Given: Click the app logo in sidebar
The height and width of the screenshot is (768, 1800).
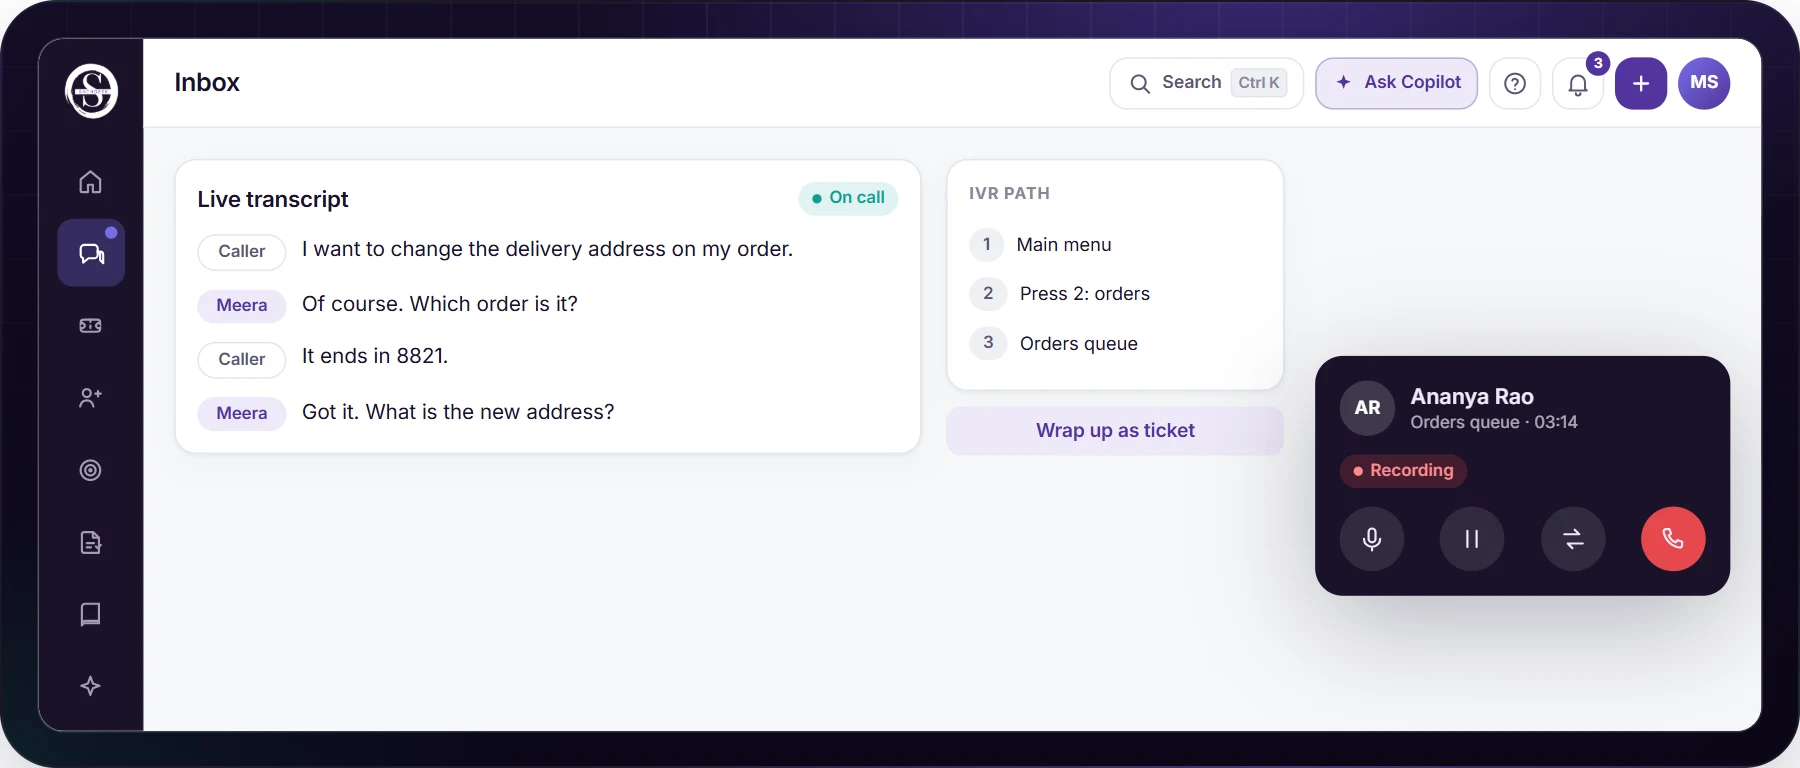Looking at the screenshot, I should click(x=91, y=91).
